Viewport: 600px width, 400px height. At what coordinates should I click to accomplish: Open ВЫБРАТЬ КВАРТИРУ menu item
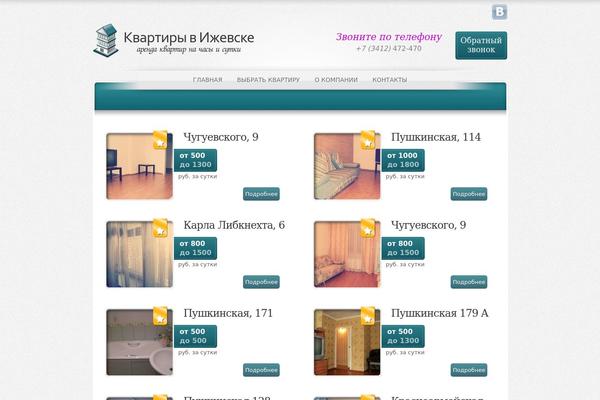coord(268,80)
